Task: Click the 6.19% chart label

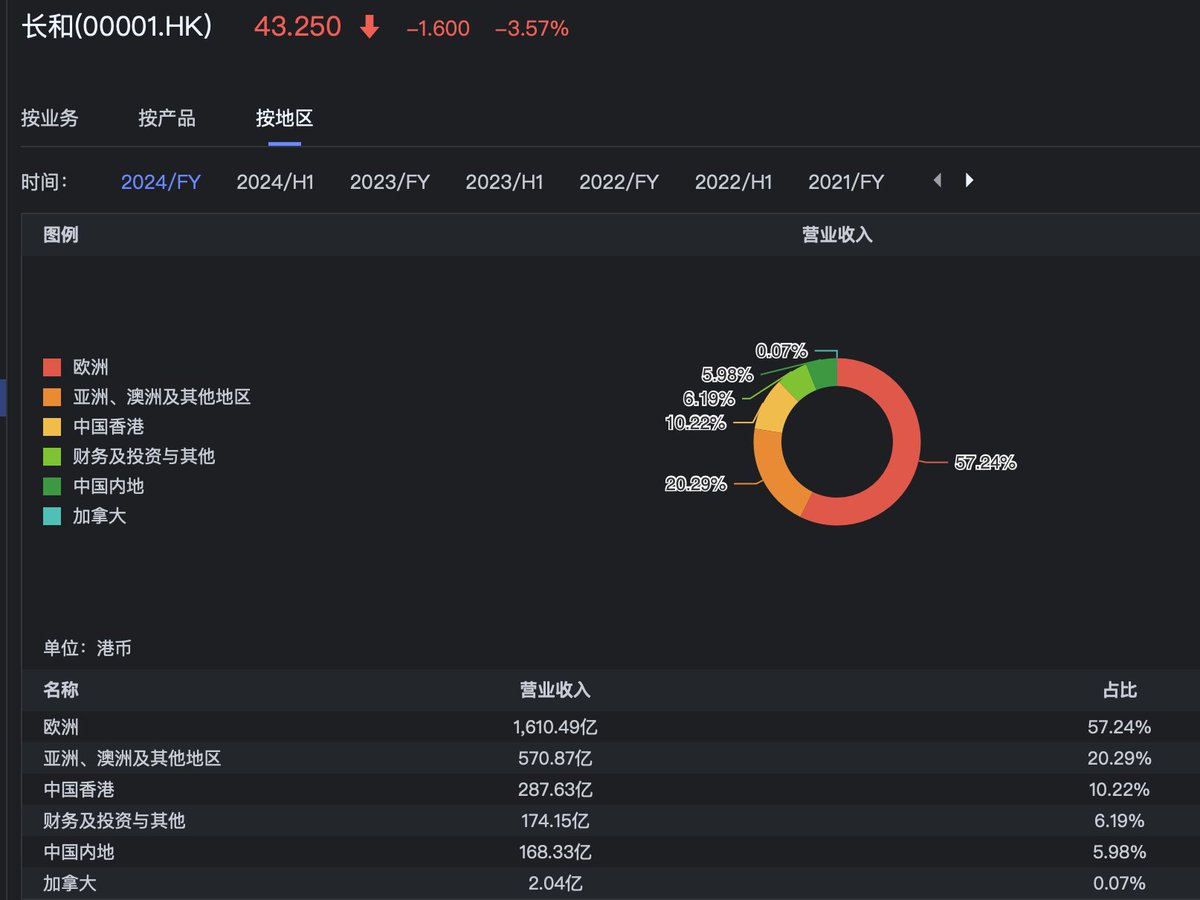Action: tap(710, 399)
